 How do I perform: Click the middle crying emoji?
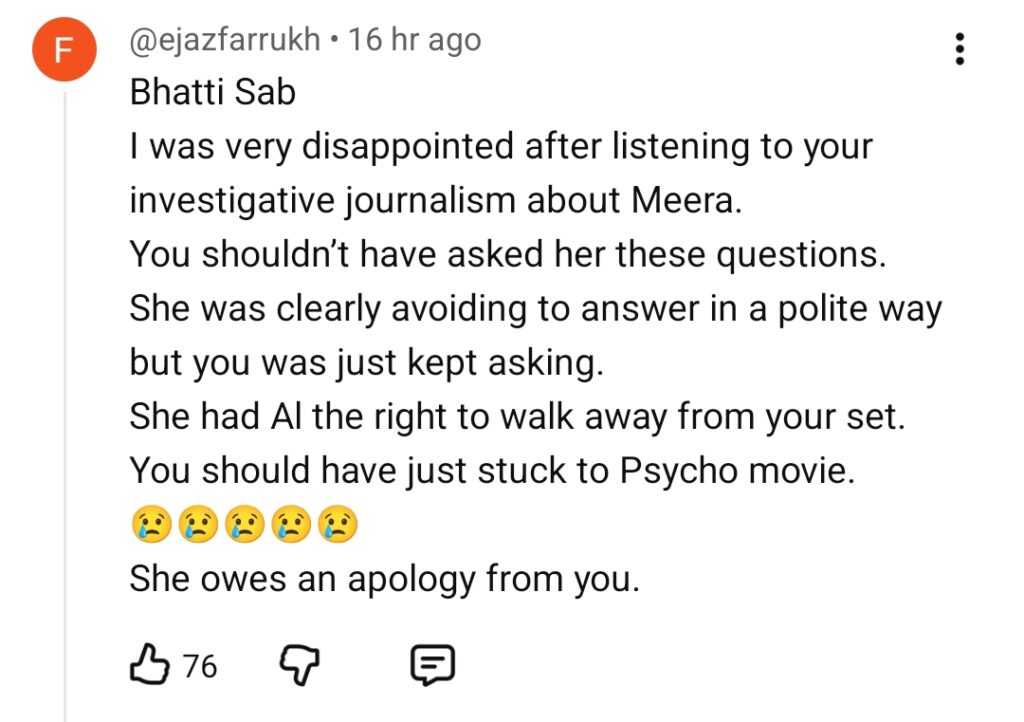[243, 525]
